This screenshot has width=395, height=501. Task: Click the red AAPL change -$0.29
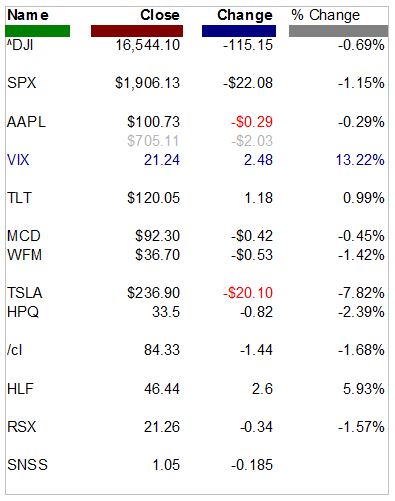(x=252, y=122)
